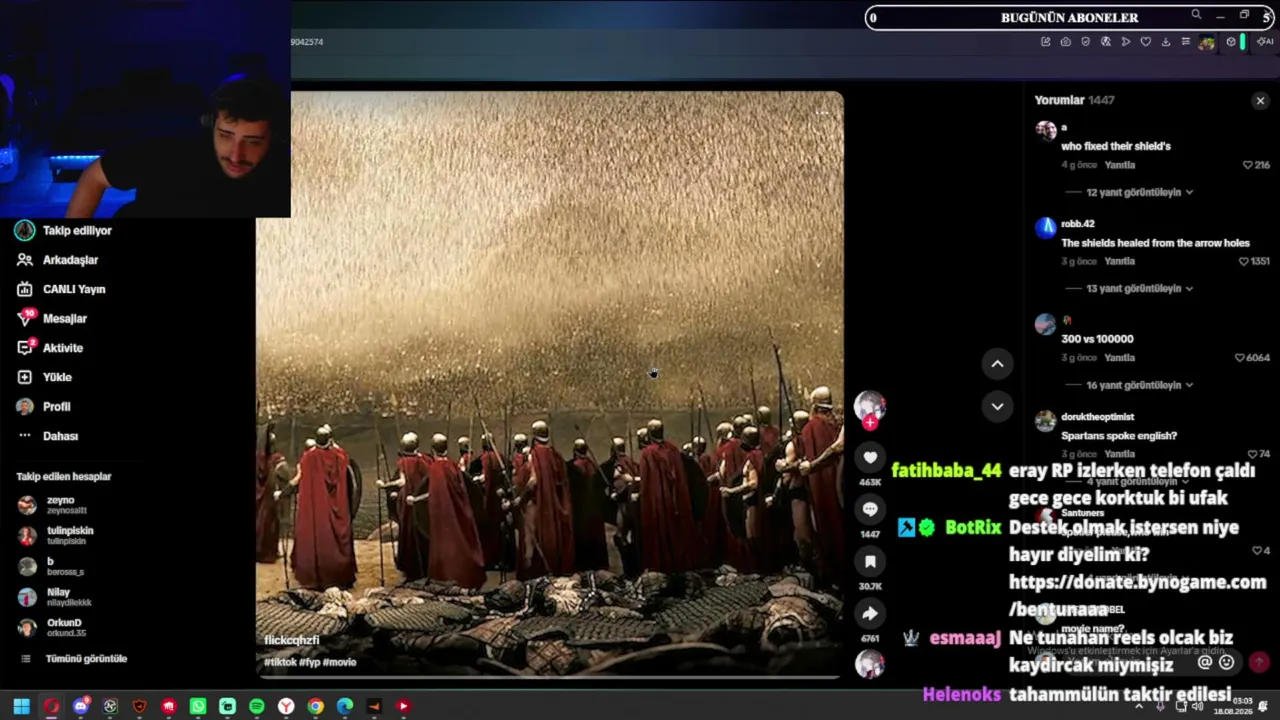Viewport: 1280px width, 720px height.
Task: Open robb.42 commenter profile
Action: pos(1078,224)
